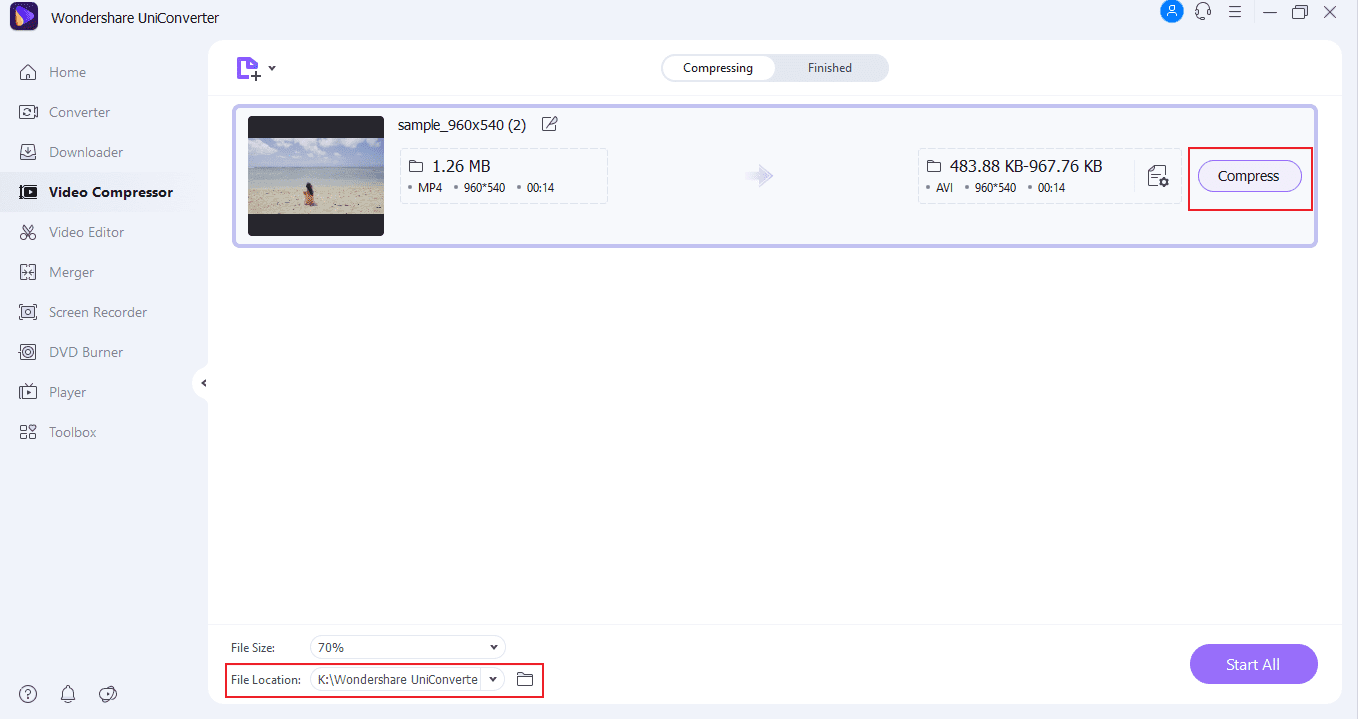Expand the add file dropdown arrow
This screenshot has height=719, width=1358.
tap(272, 69)
